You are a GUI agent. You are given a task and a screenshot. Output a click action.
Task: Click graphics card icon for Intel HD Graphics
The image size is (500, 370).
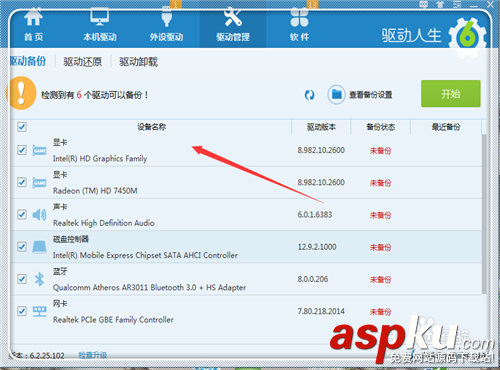(x=39, y=150)
